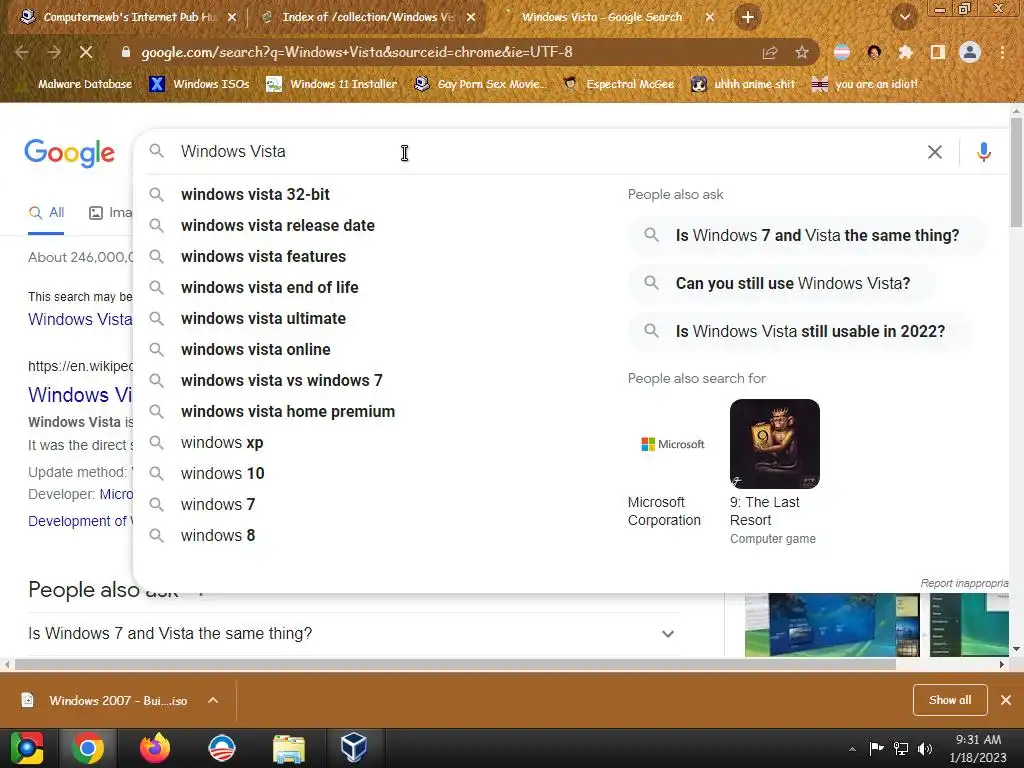This screenshot has height=768, width=1024.
Task: Close the Index of /collection tab
Action: [x=471, y=18]
